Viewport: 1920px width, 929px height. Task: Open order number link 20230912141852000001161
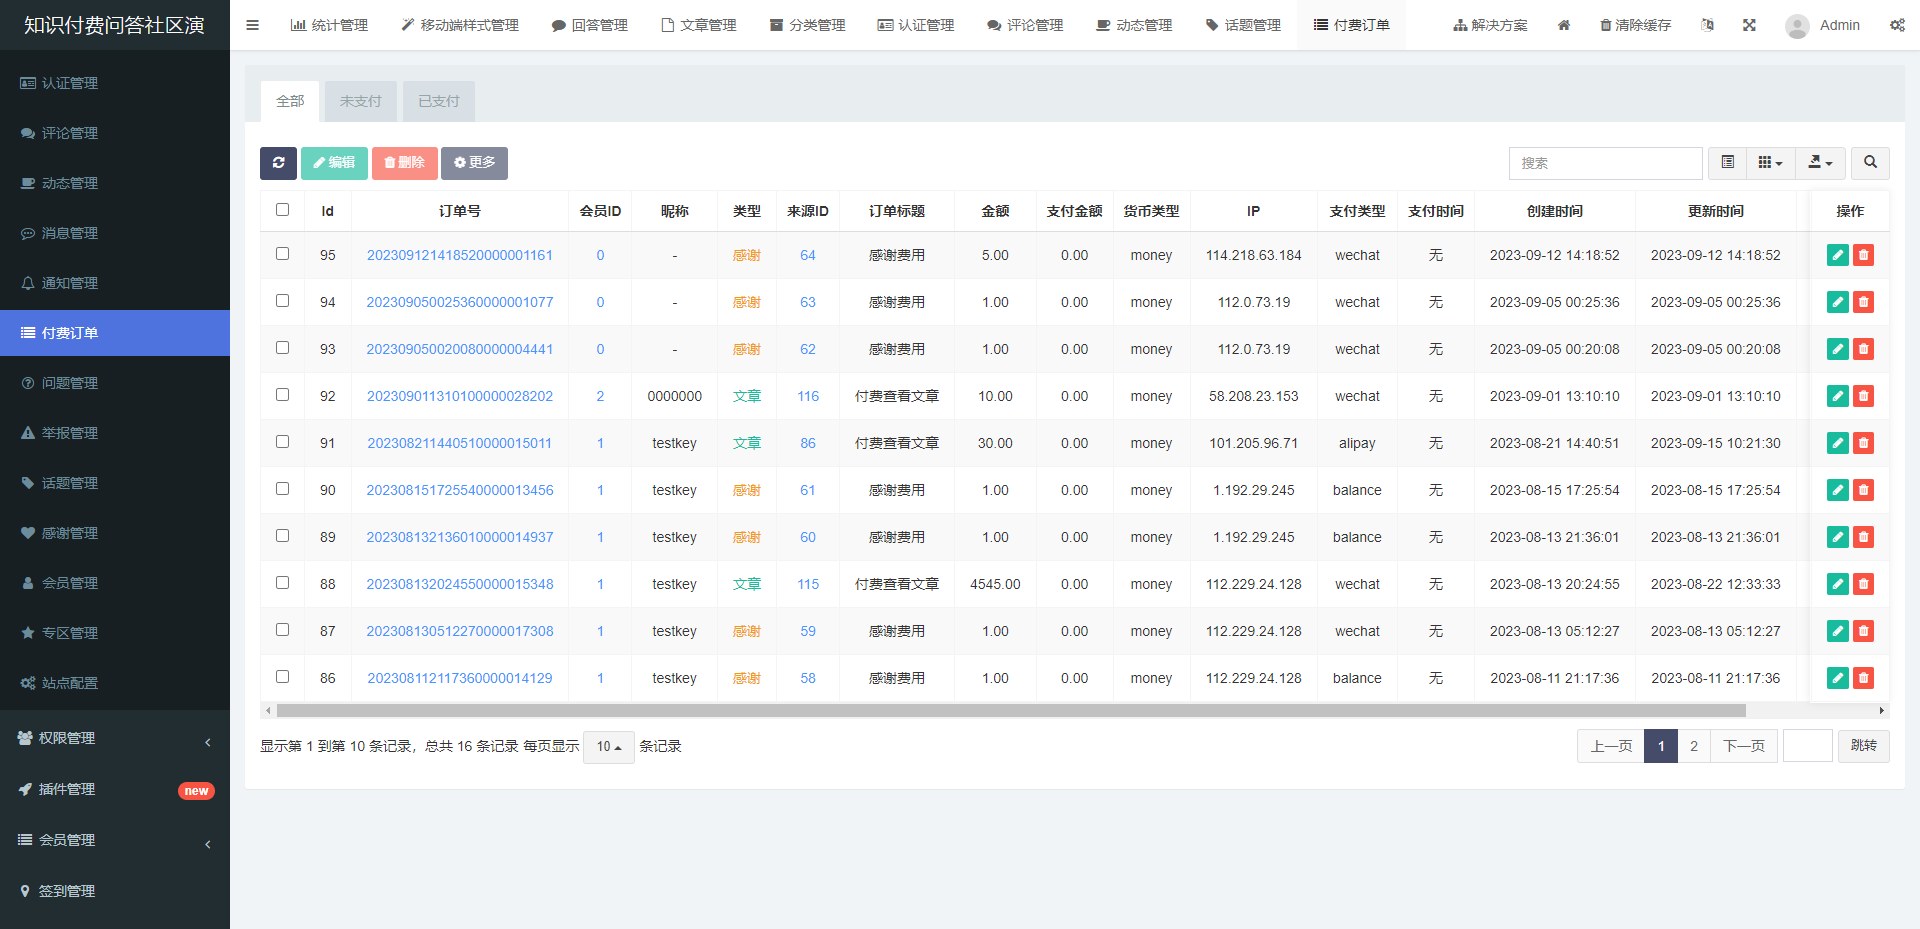(459, 255)
